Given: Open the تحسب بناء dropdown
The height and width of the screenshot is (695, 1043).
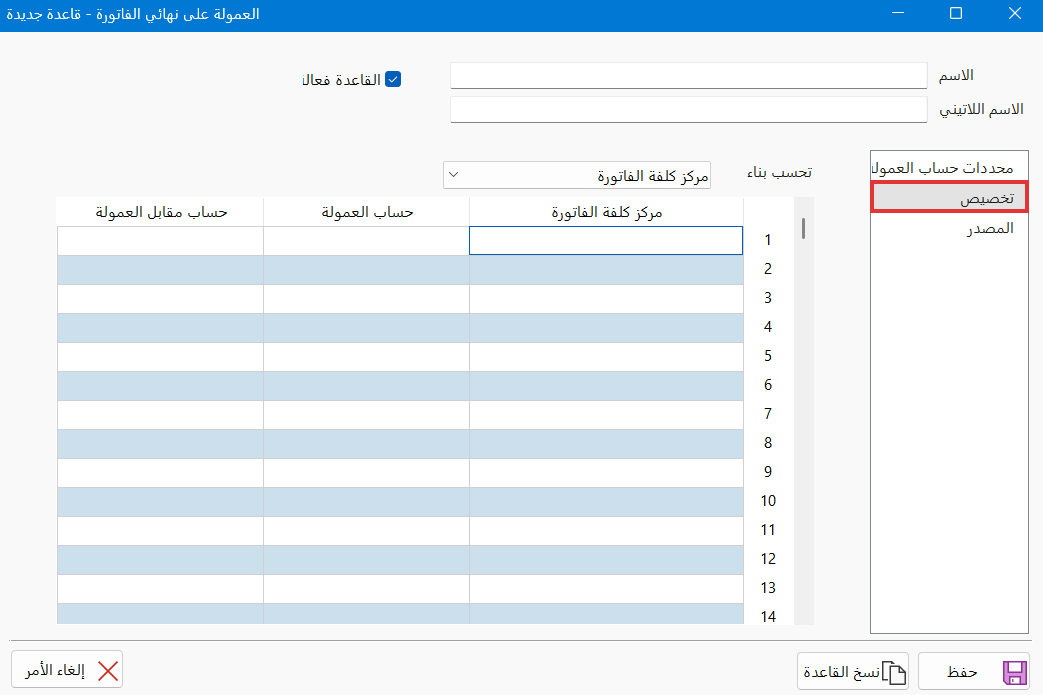Looking at the screenshot, I should tap(577, 175).
